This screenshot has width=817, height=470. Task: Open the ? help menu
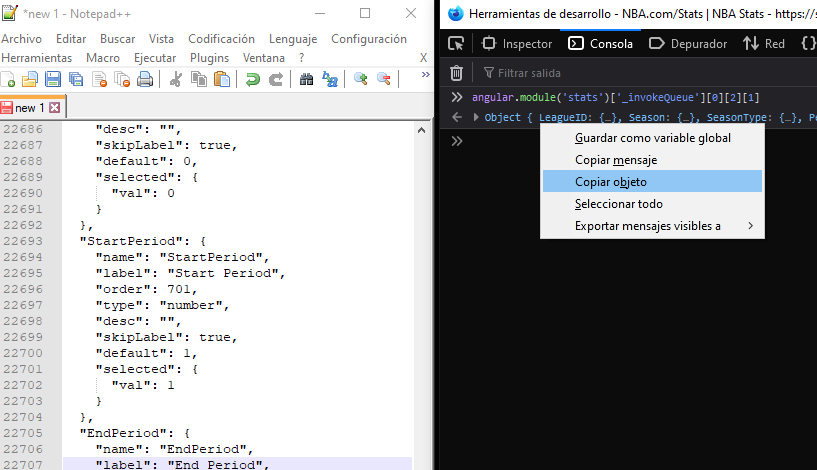301,58
